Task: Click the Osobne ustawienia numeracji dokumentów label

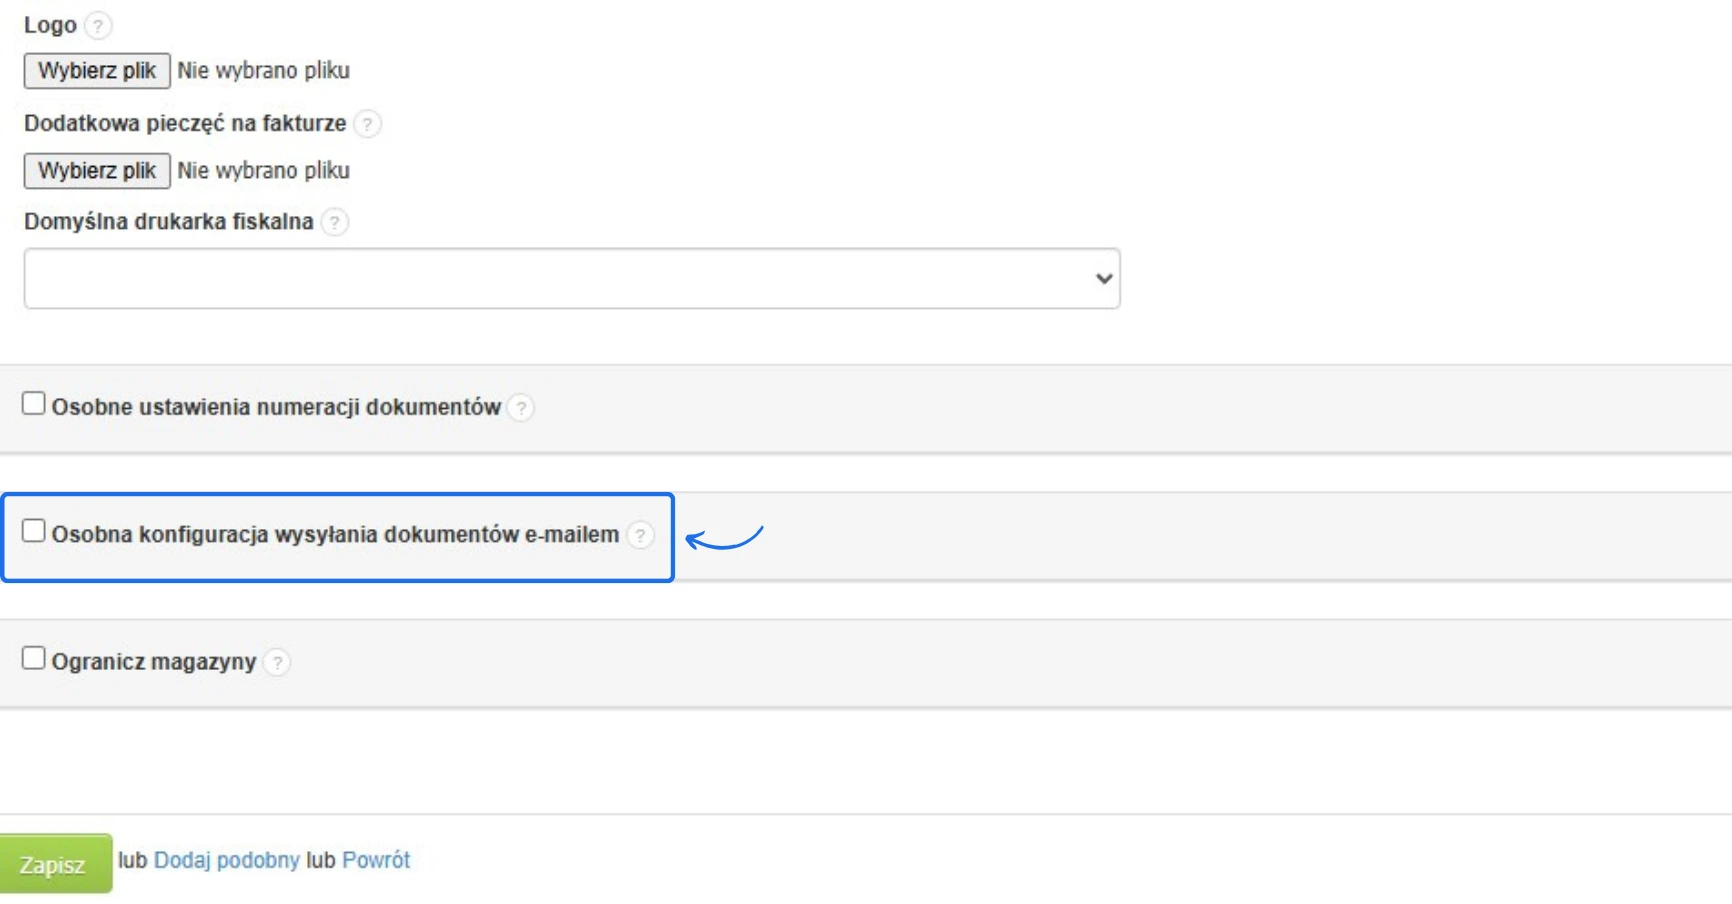Action: pos(276,408)
